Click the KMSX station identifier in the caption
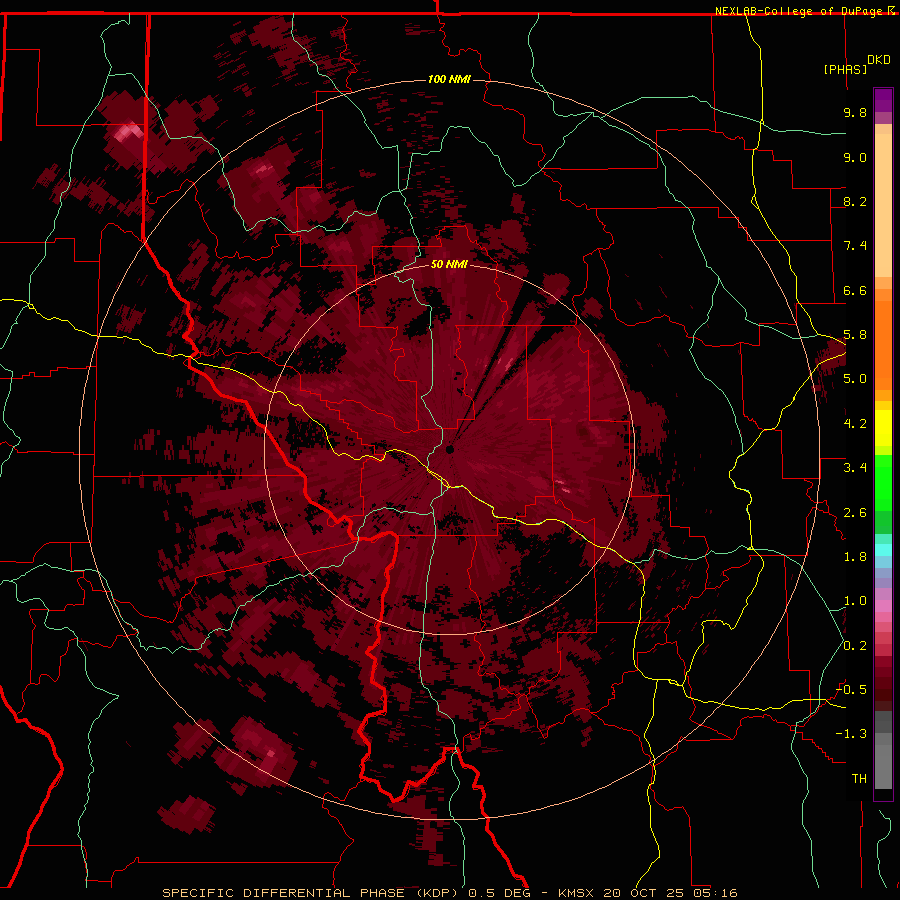 click(577, 893)
